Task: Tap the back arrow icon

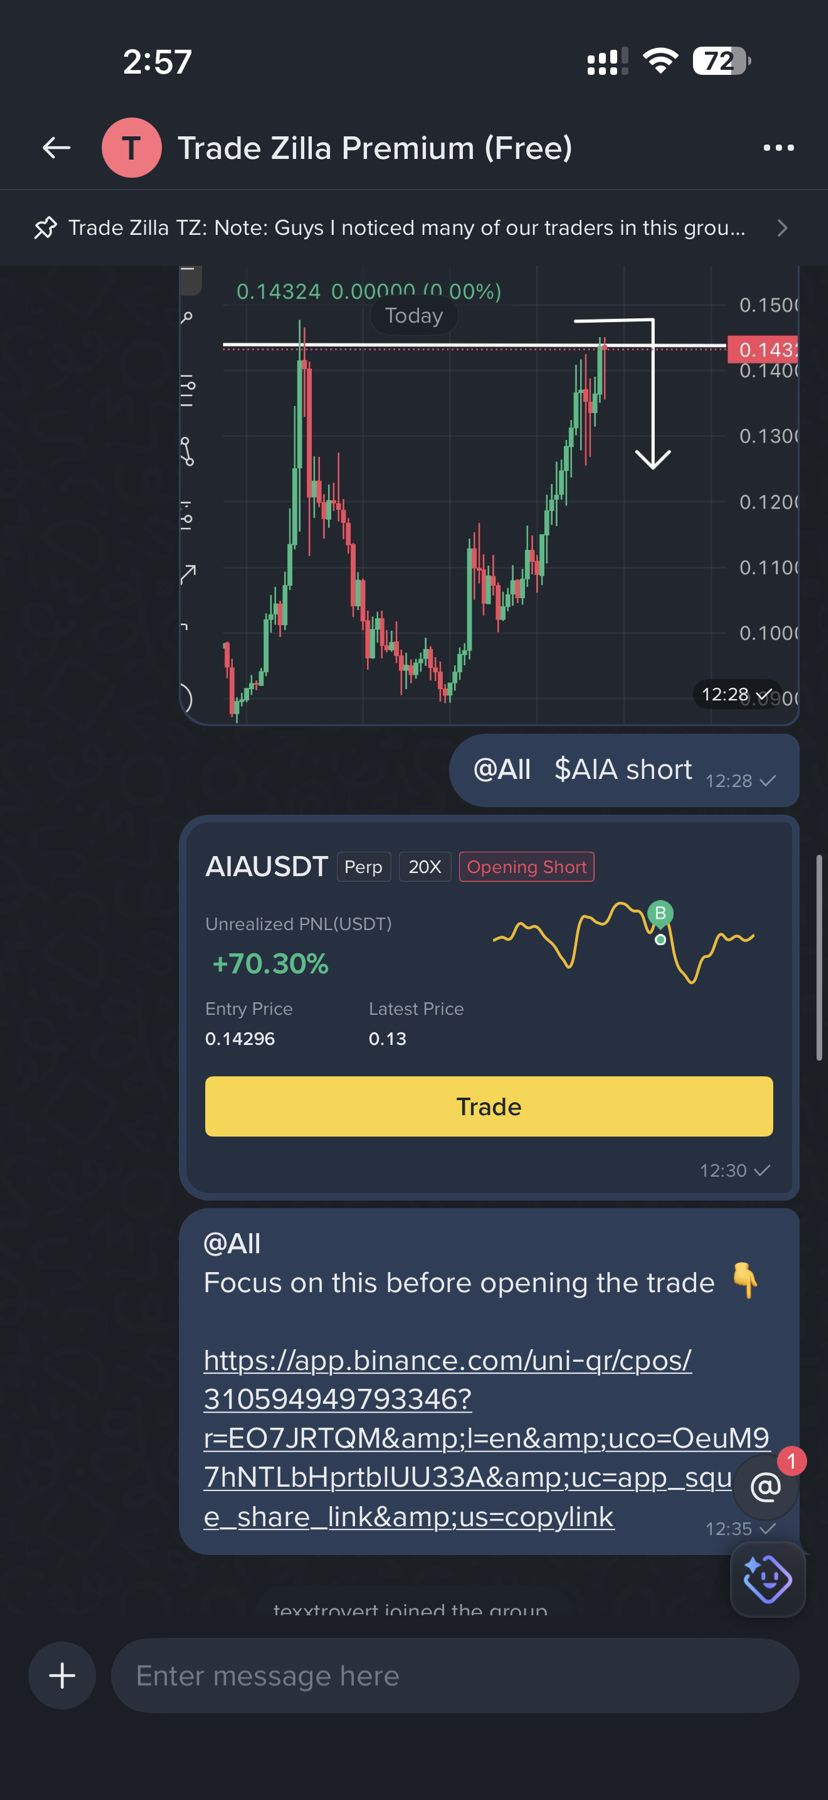Action: pos(56,148)
